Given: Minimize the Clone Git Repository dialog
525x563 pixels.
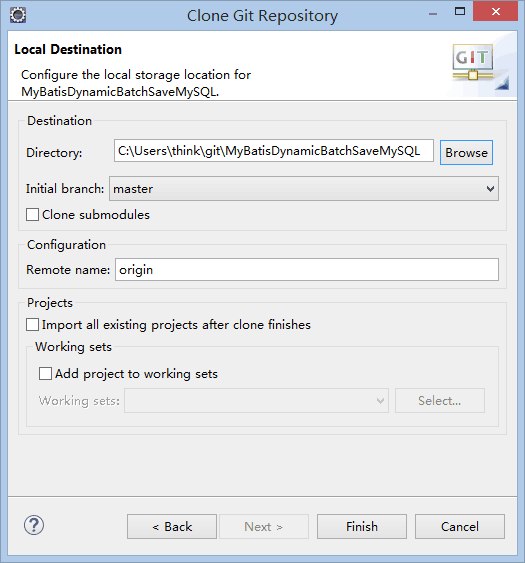Looking at the screenshot, I should coord(433,13).
